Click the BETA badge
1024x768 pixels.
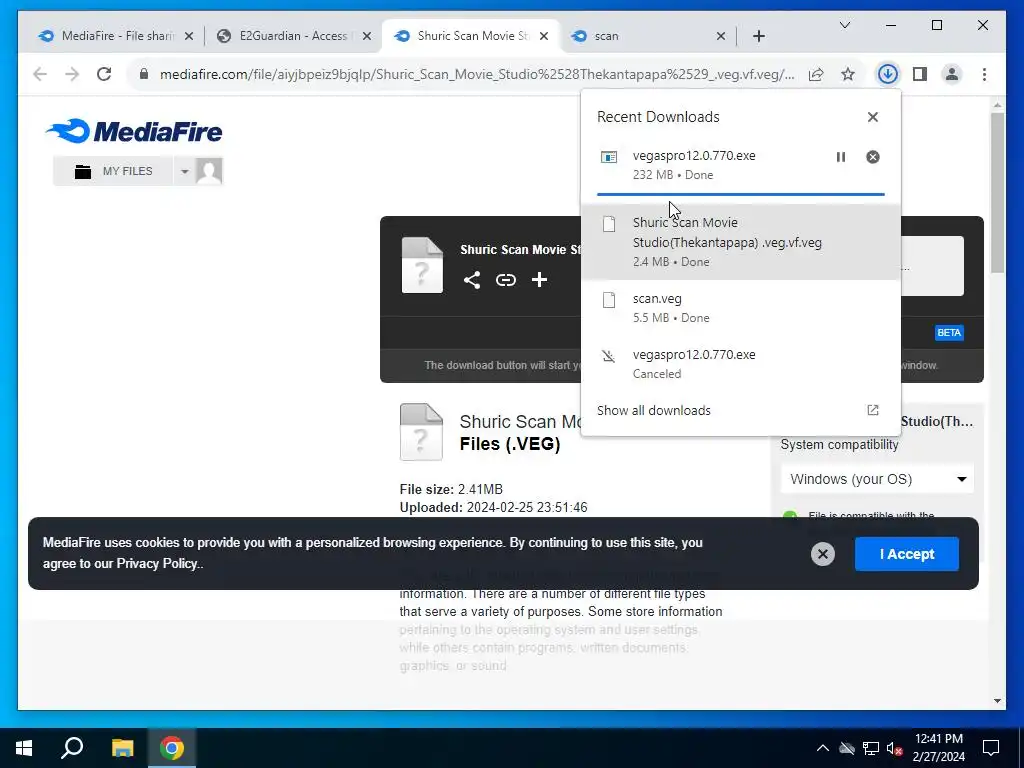(x=949, y=332)
